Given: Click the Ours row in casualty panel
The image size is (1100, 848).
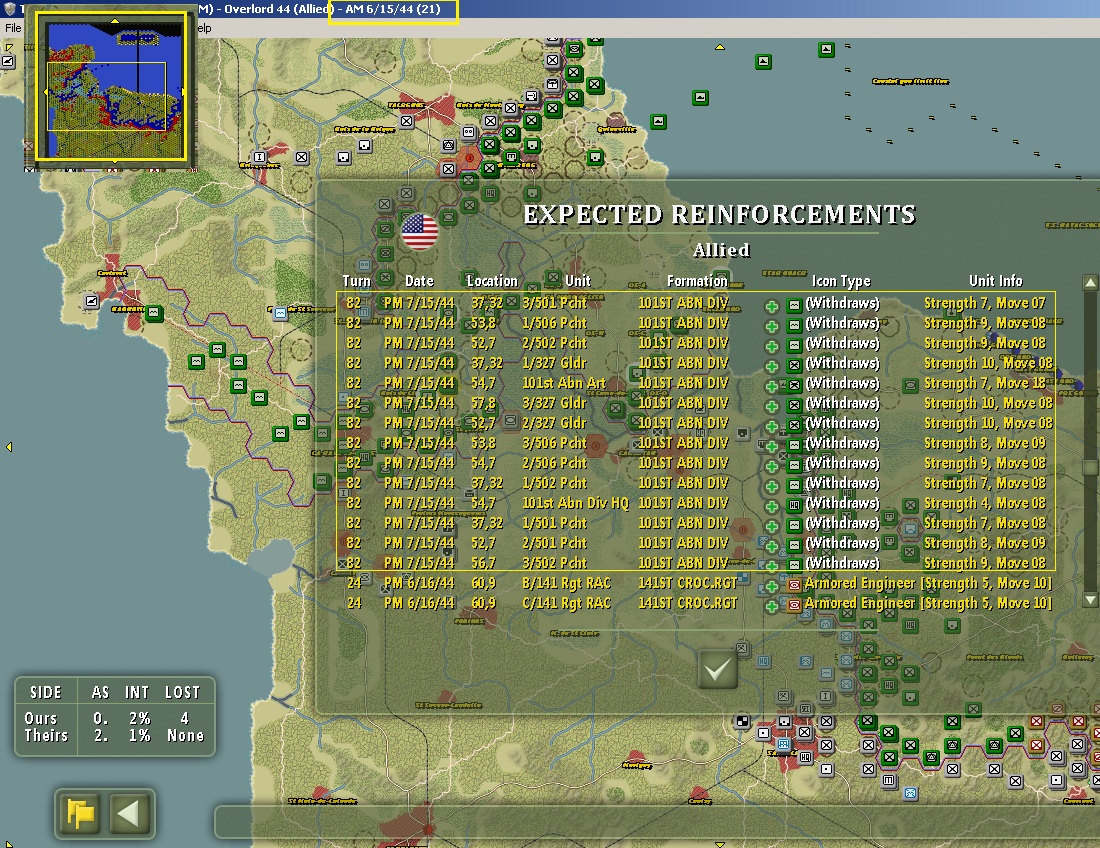Looking at the screenshot, I should [114, 718].
